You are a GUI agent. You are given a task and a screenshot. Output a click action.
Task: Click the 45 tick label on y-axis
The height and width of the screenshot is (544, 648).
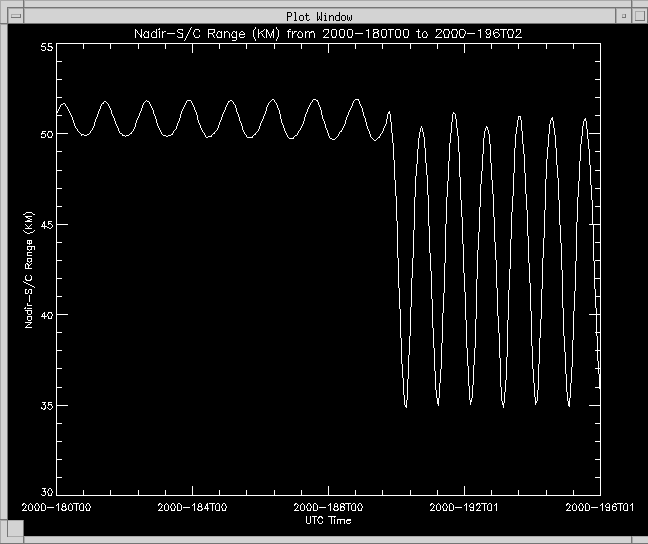[x=44, y=225]
